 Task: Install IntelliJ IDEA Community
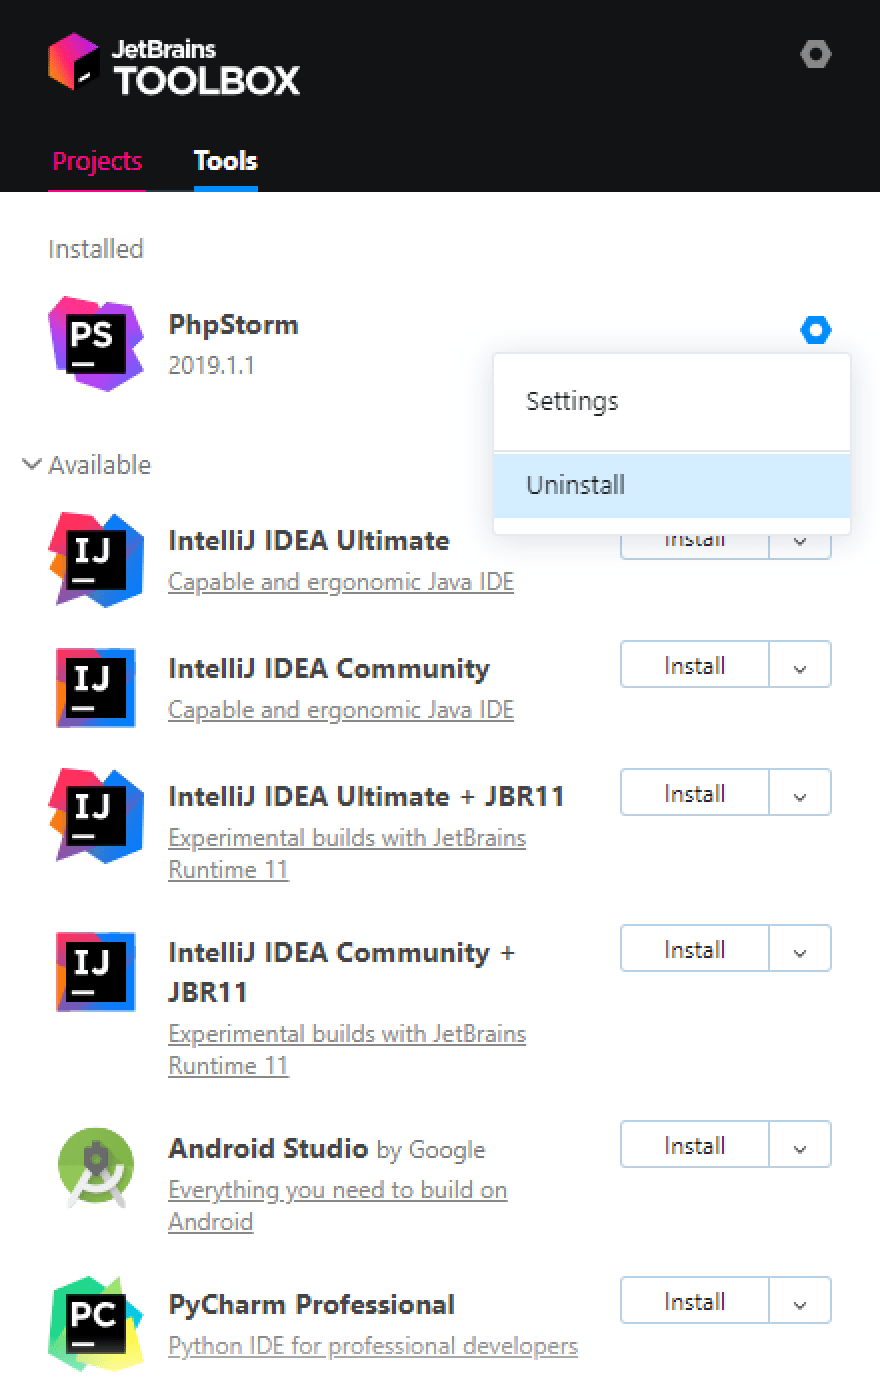(694, 666)
